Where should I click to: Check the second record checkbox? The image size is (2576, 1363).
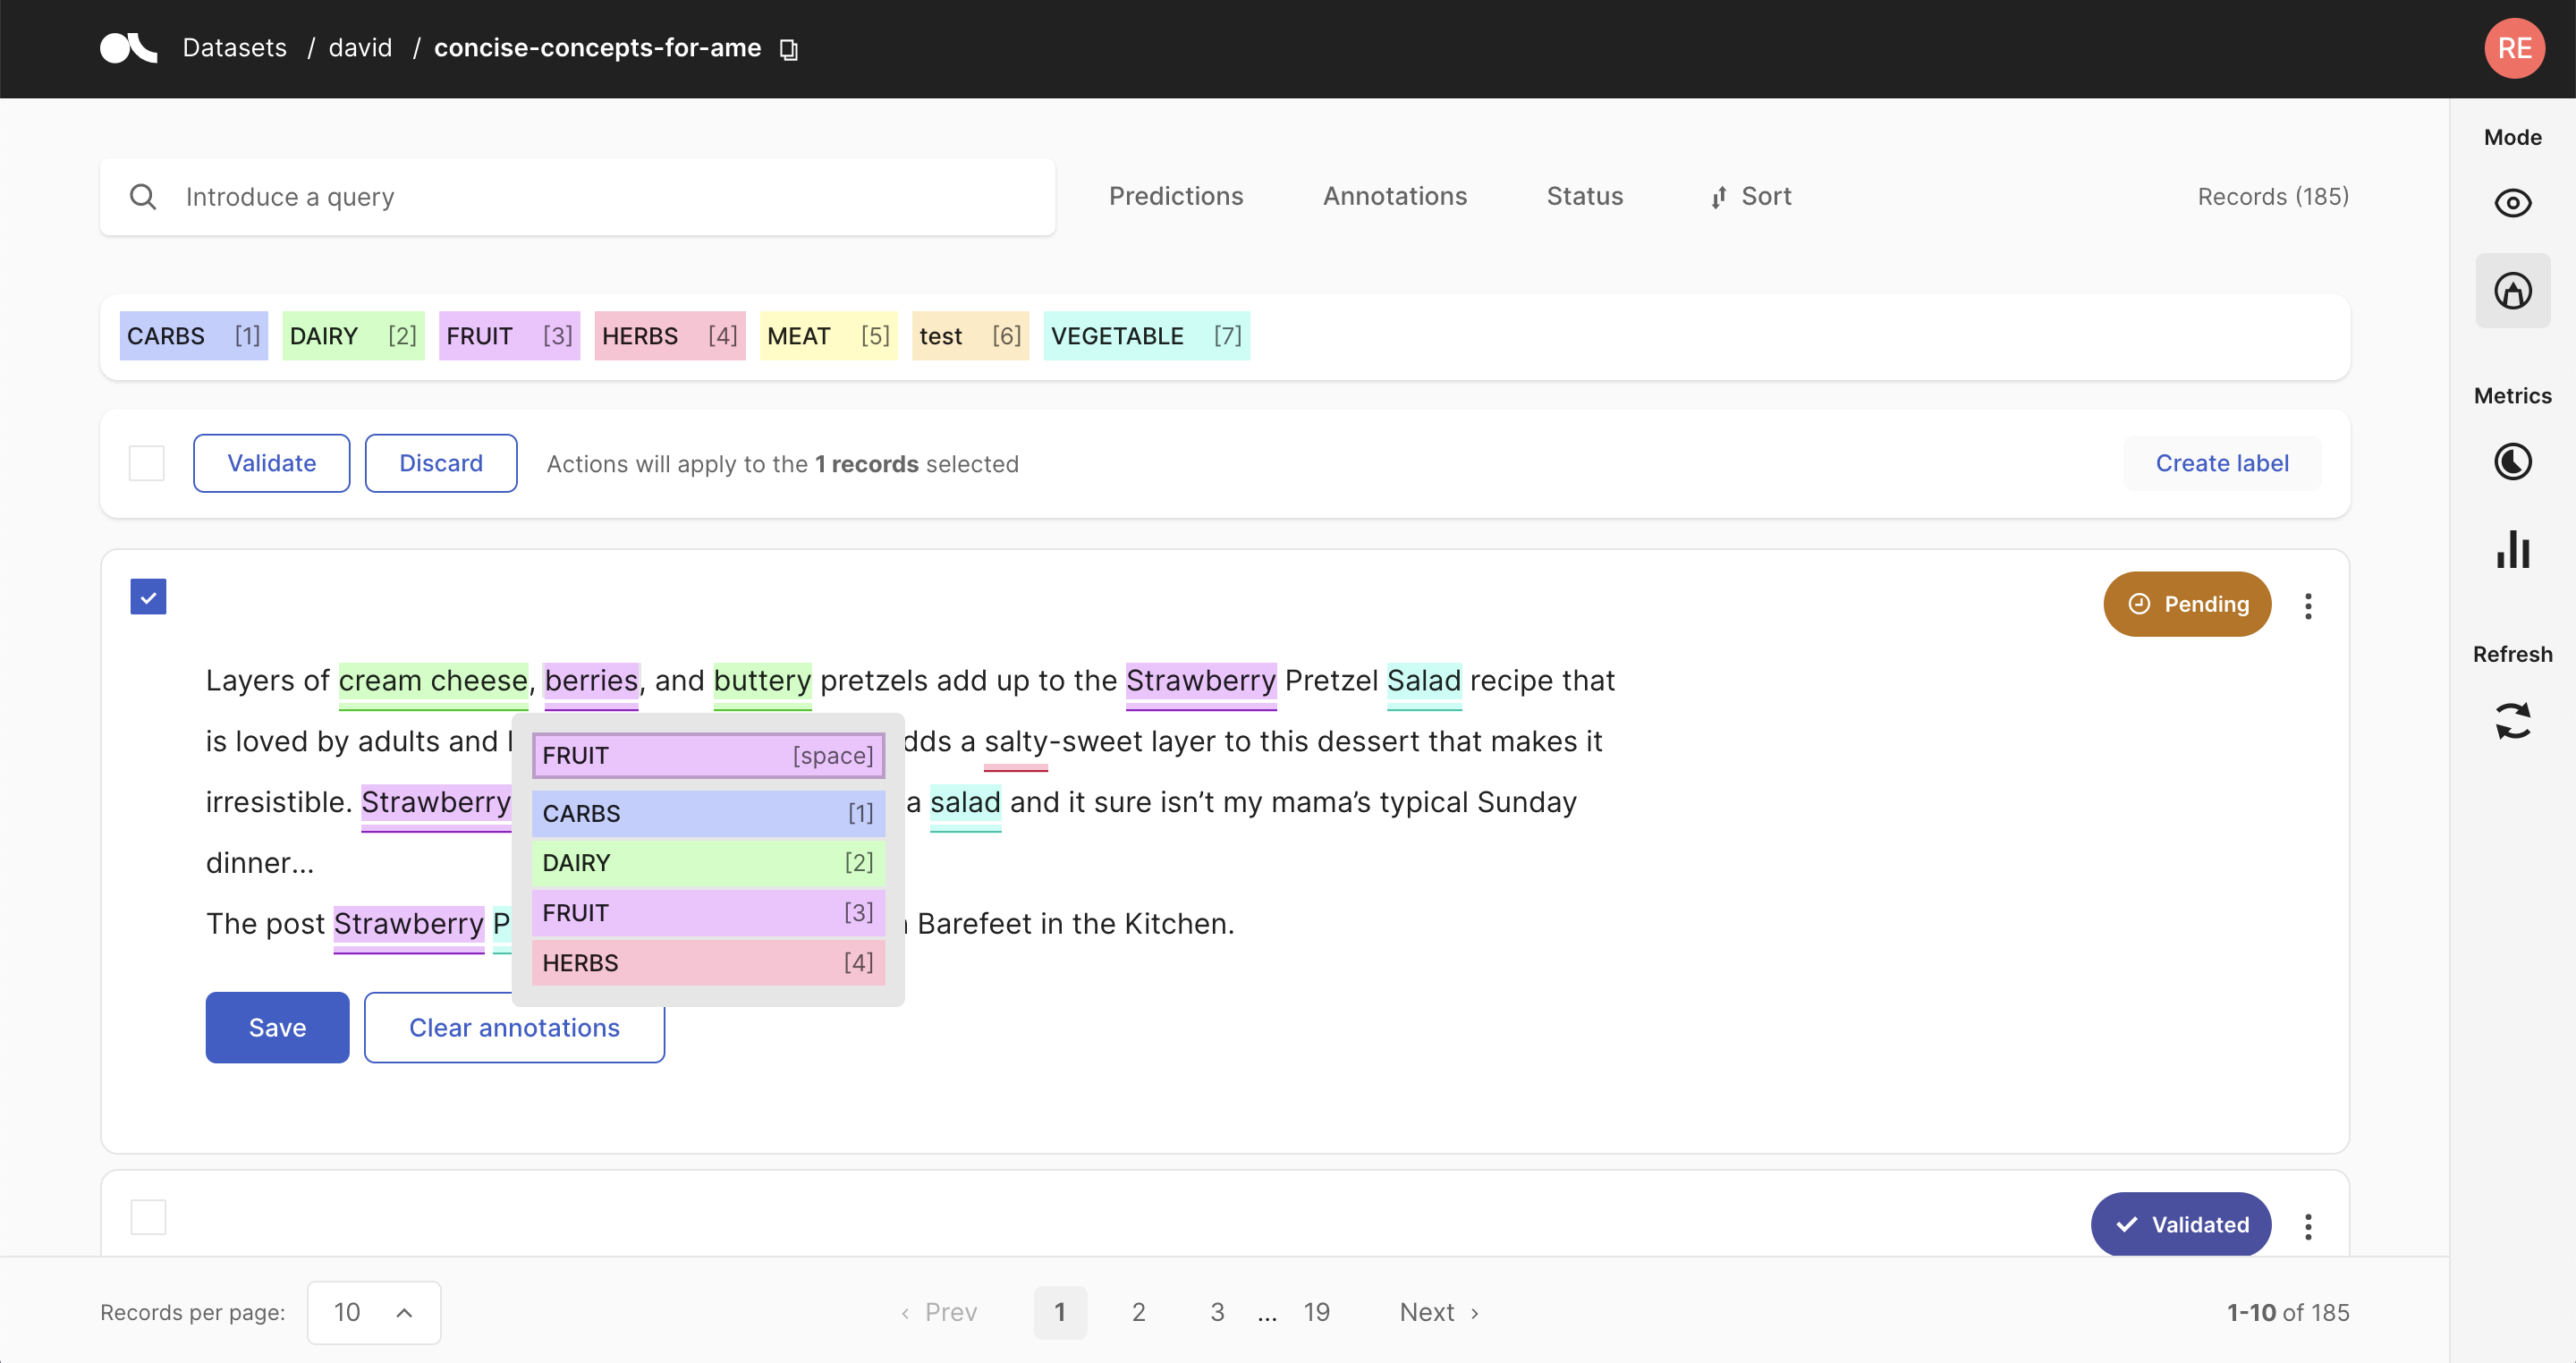pos(148,1216)
